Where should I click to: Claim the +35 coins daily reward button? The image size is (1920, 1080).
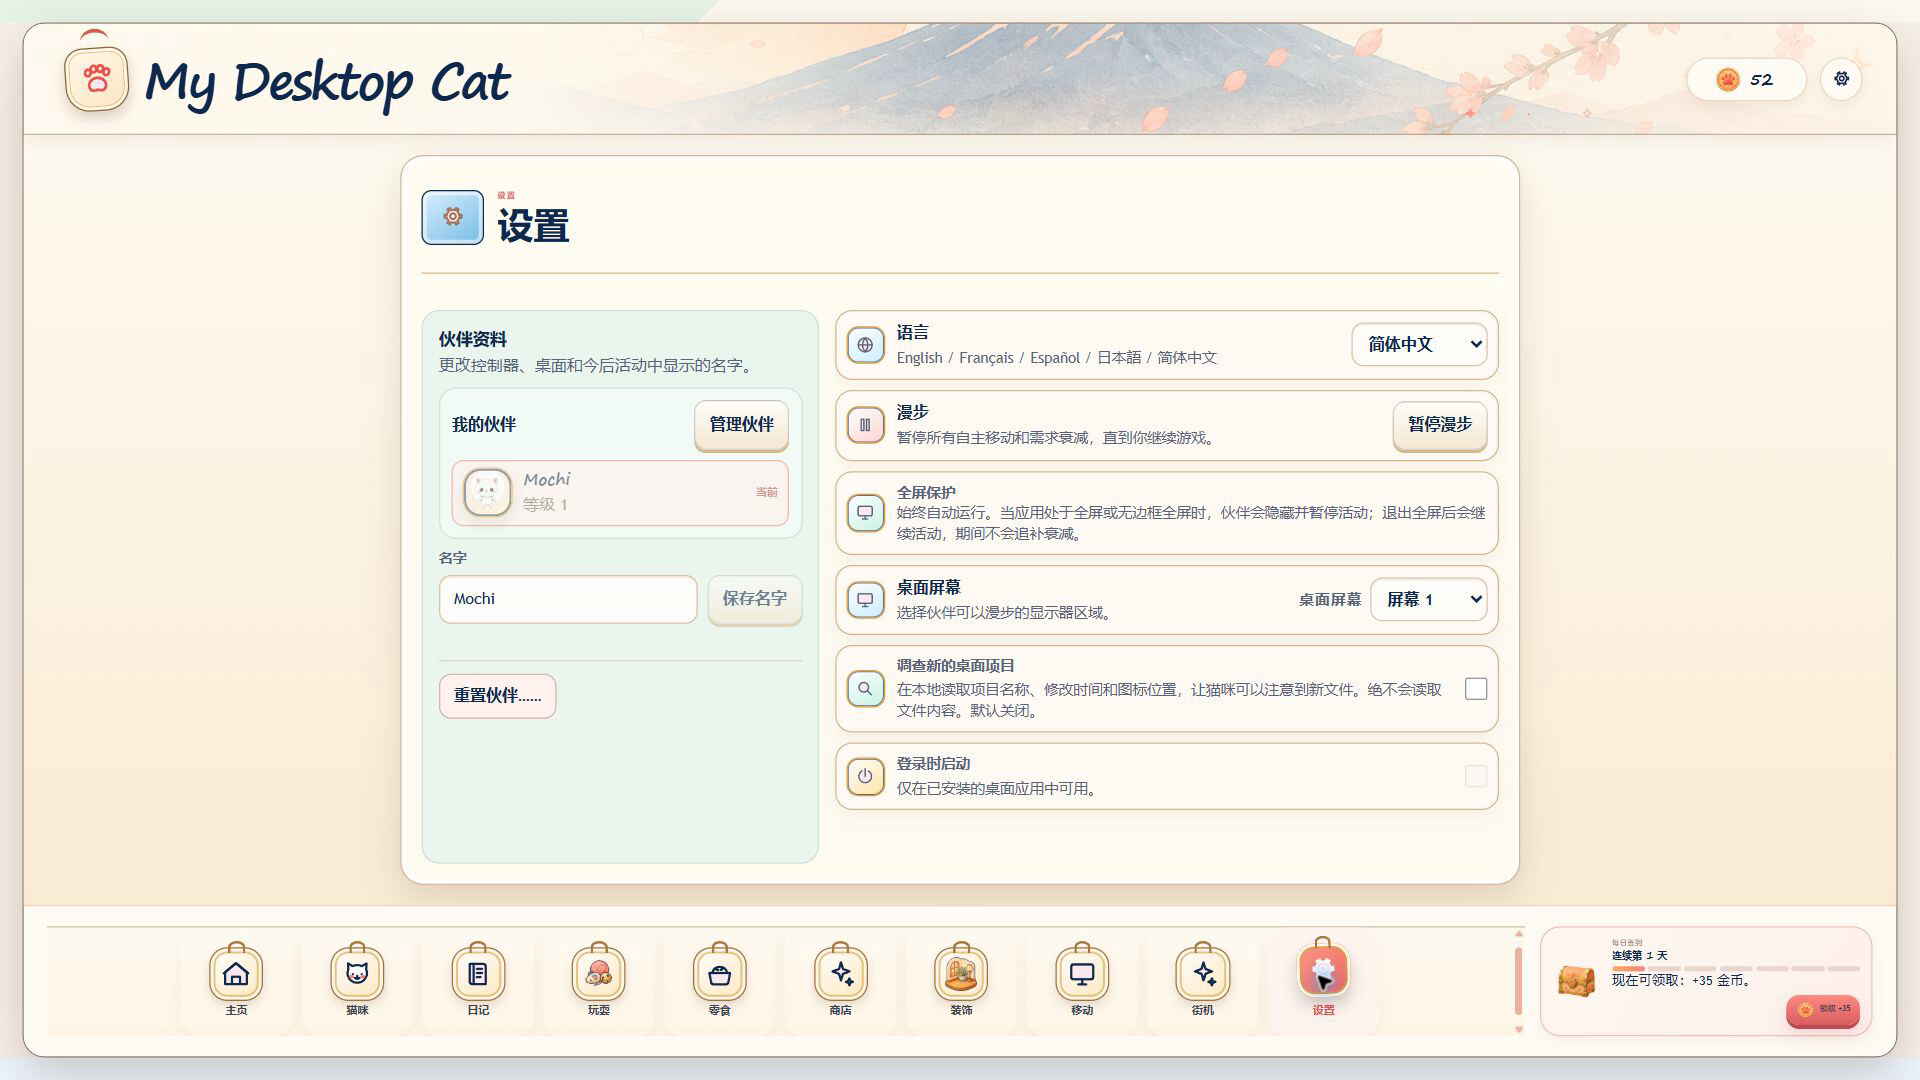pyautogui.click(x=1823, y=1009)
